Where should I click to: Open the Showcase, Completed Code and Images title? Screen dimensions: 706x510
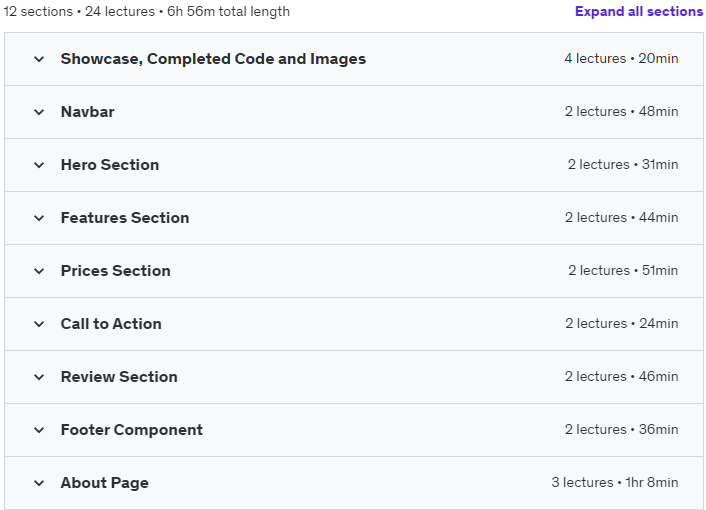[213, 59]
